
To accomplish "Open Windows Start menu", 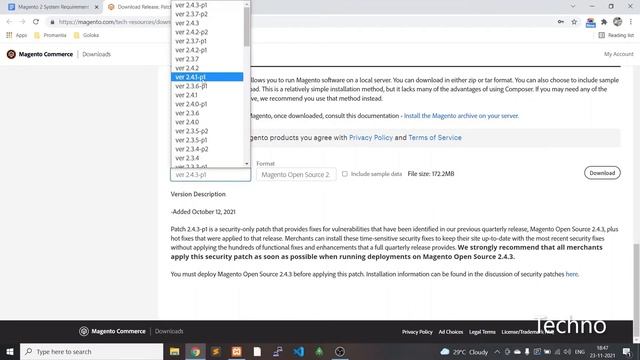I will pos(10,351).
